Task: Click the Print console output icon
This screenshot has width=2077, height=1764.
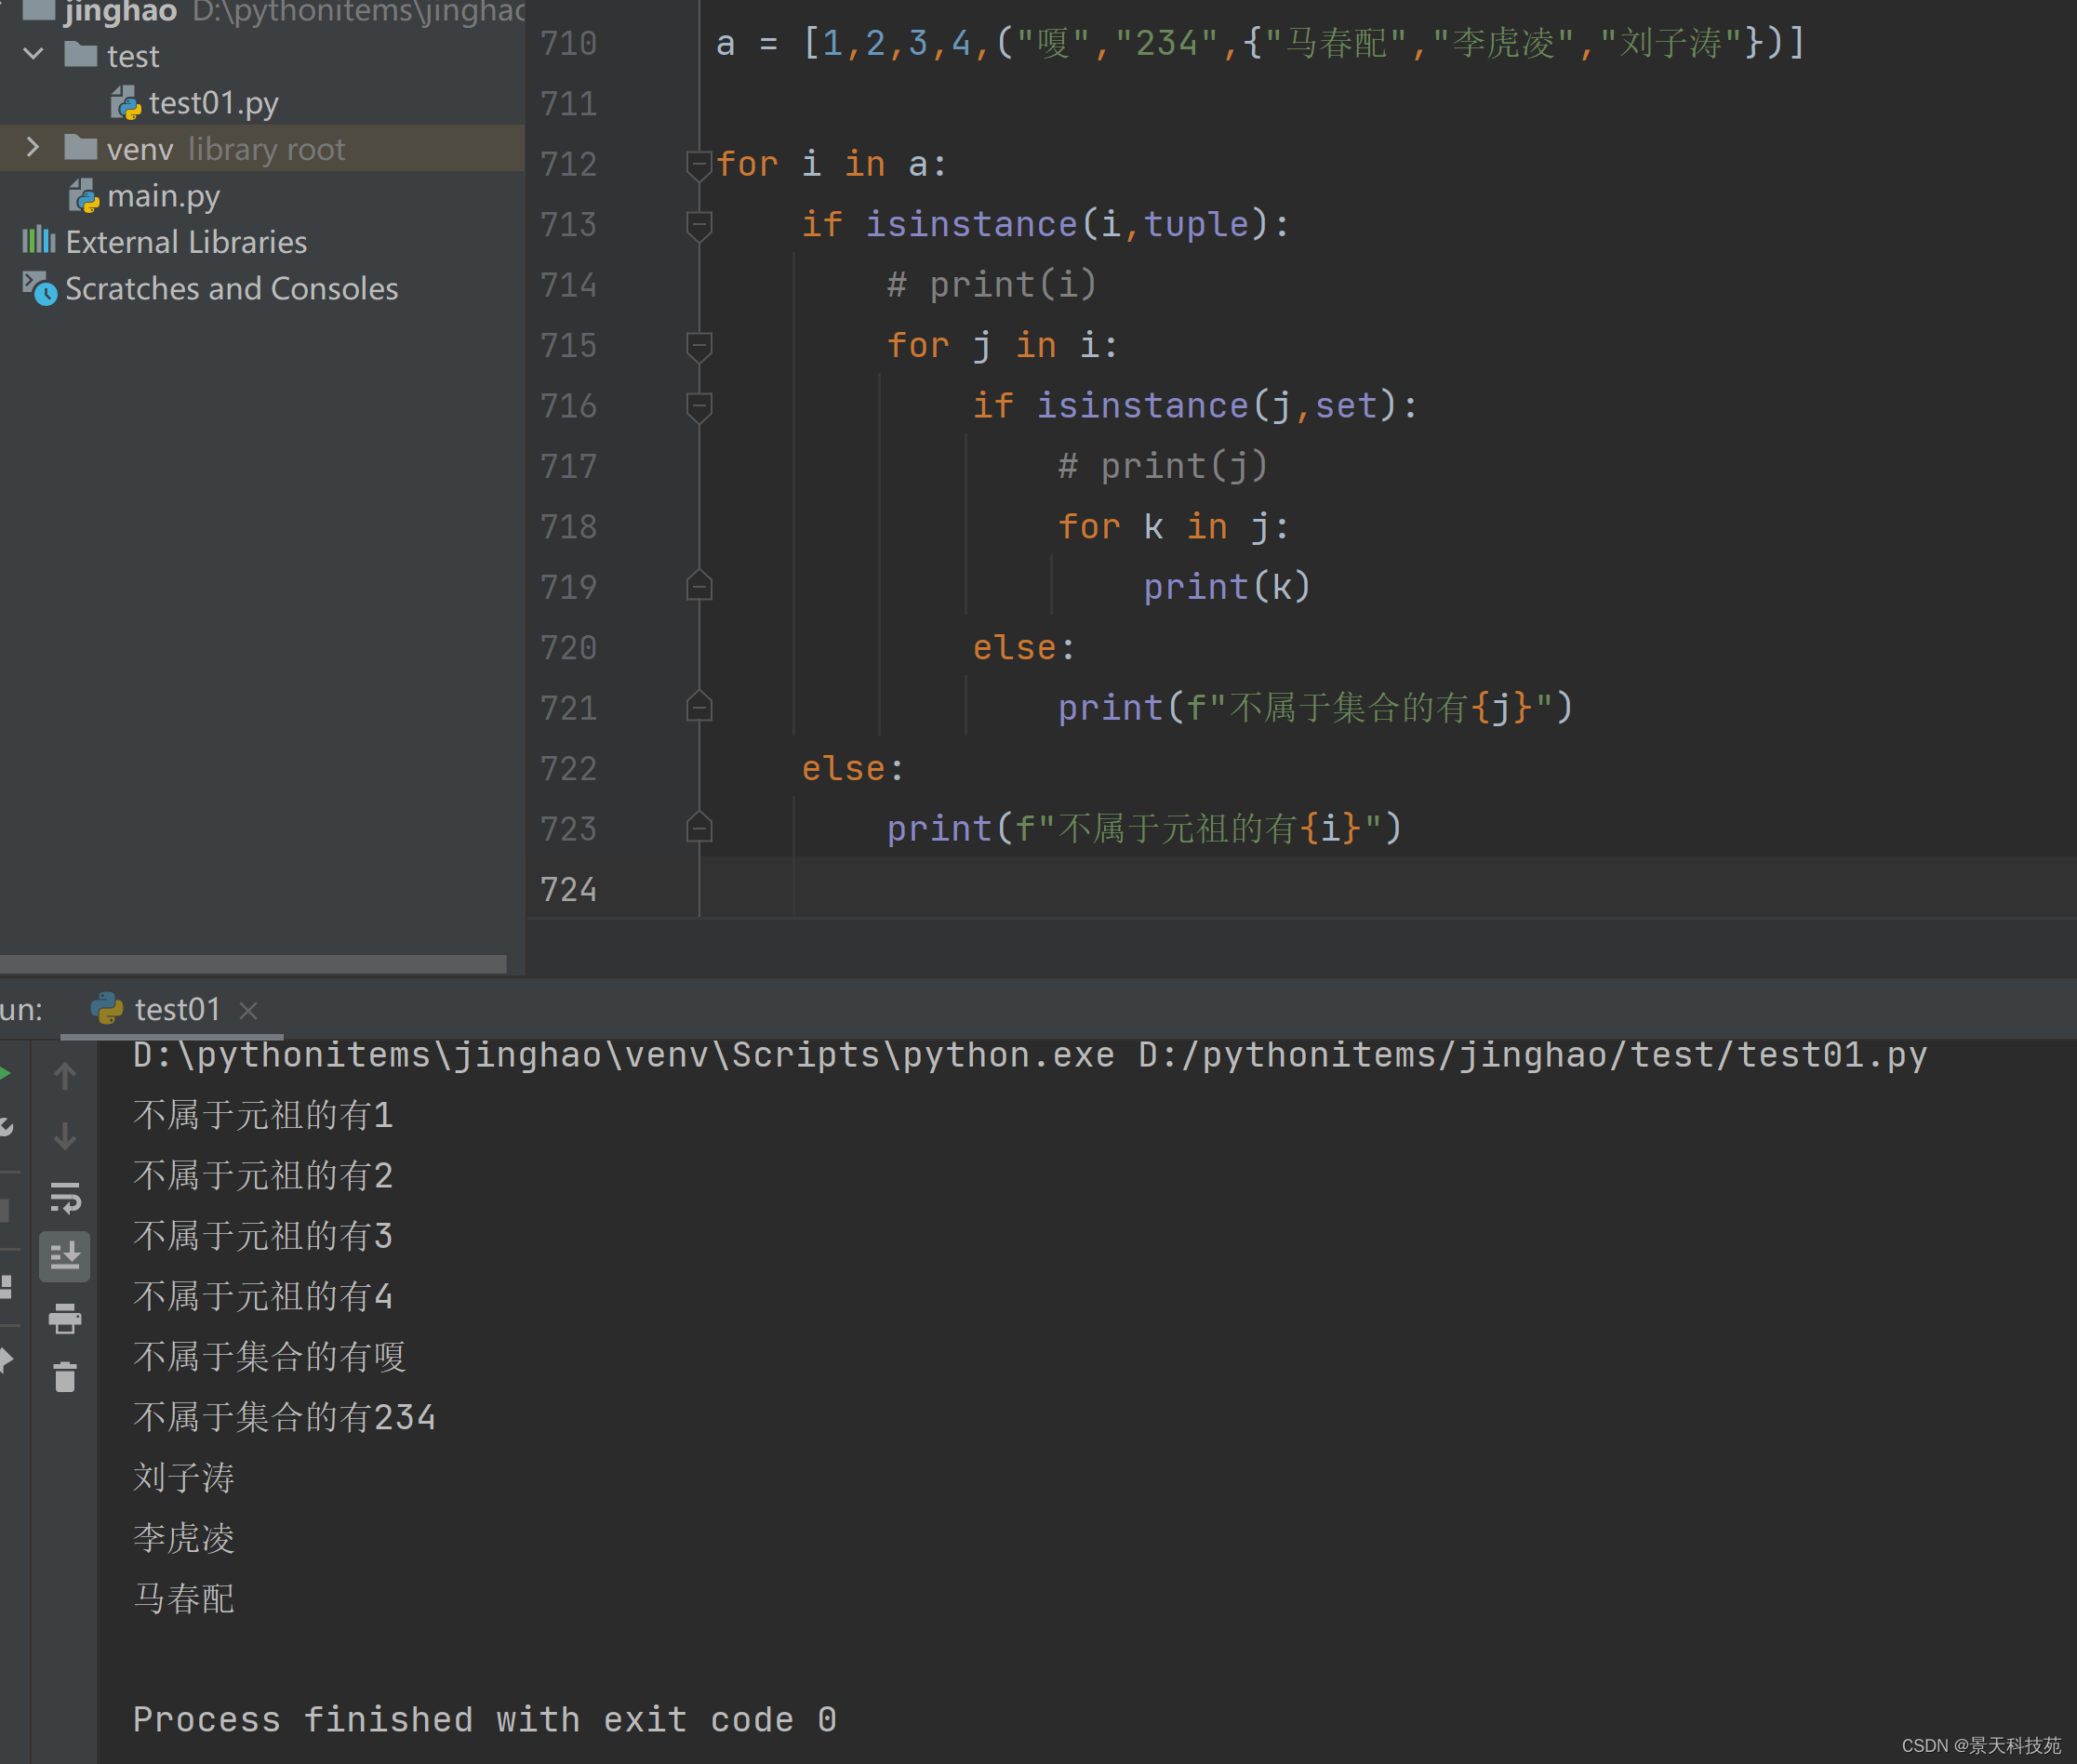Action: click(65, 1318)
